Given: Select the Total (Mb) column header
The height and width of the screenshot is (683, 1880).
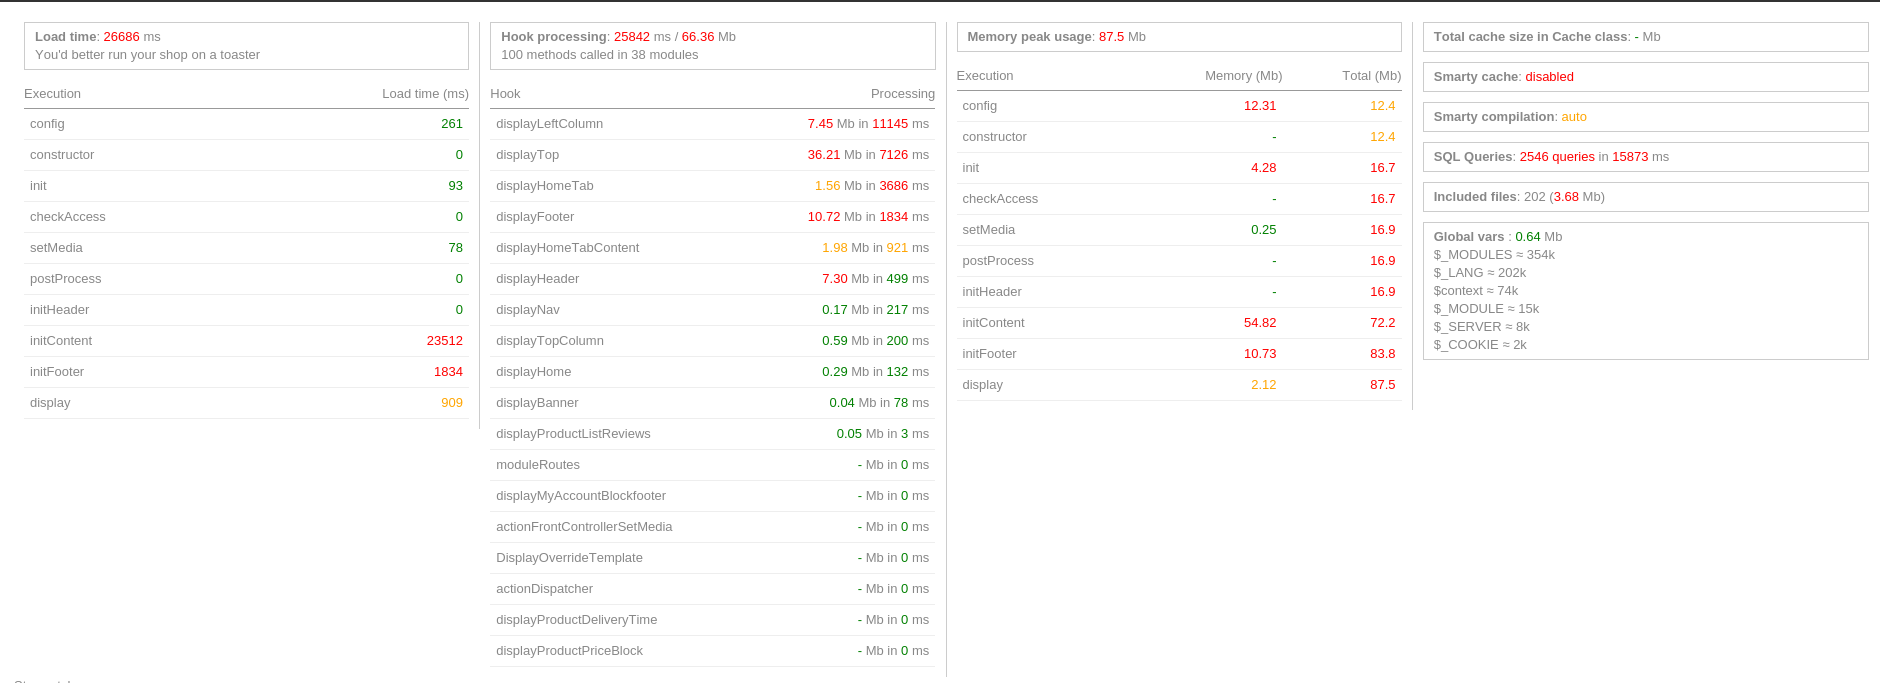Looking at the screenshot, I should click(1371, 76).
